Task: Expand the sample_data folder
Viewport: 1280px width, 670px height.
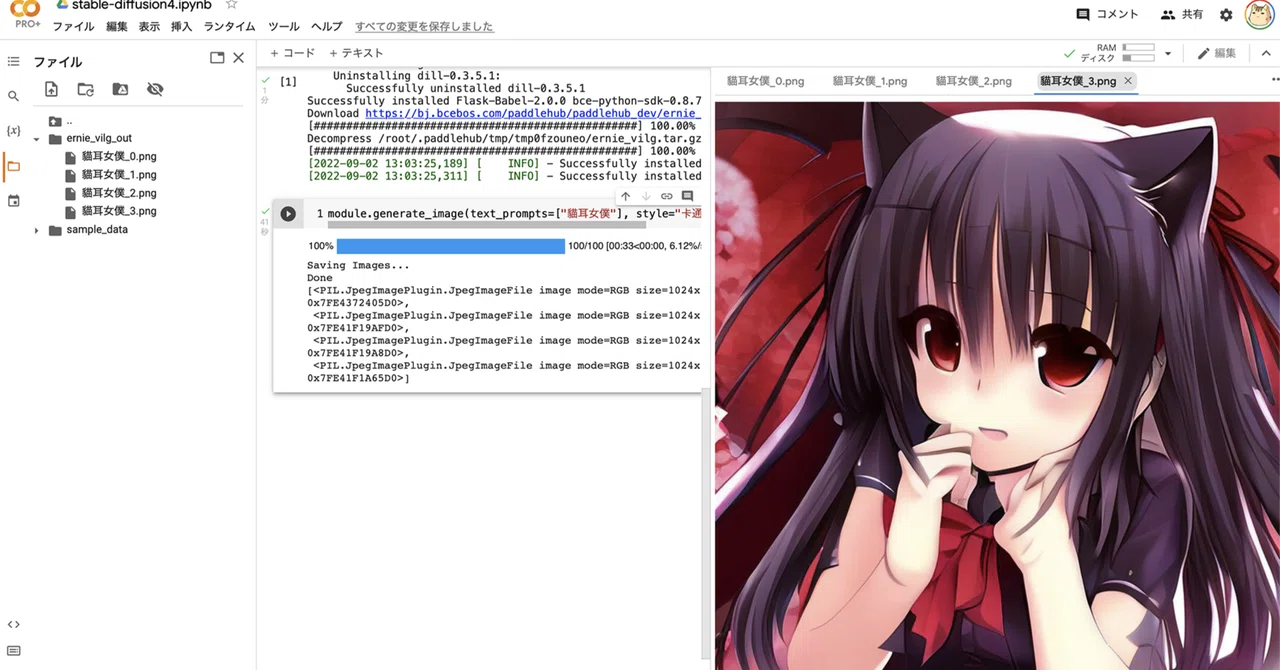Action: click(37, 230)
